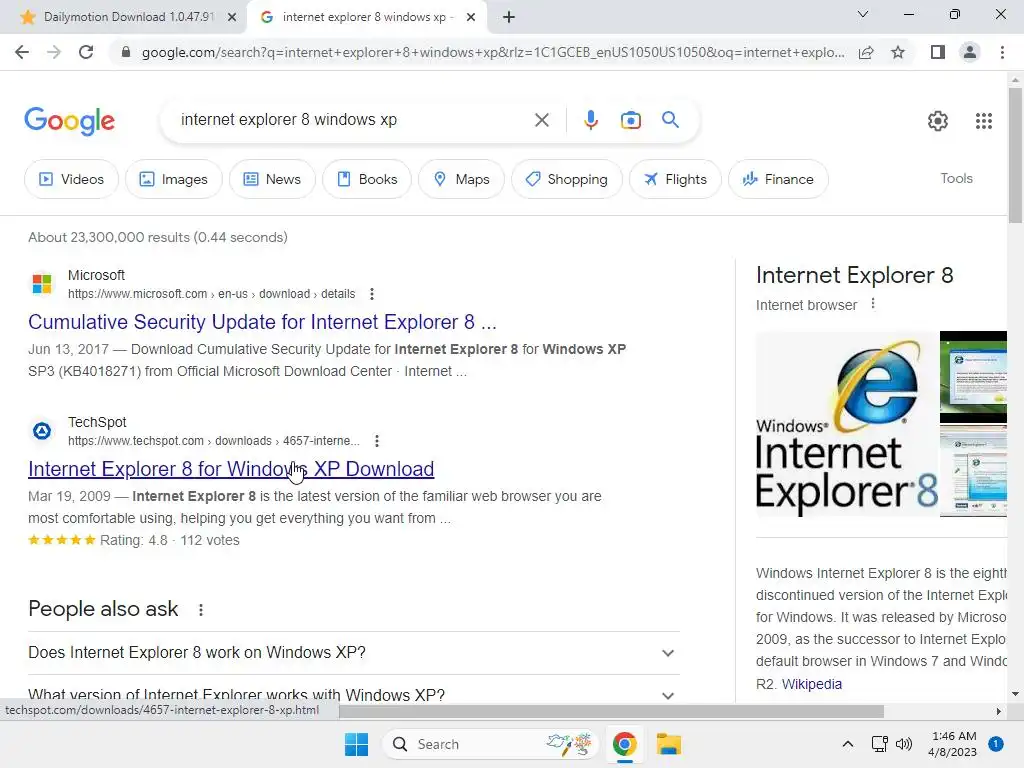This screenshot has height=768, width=1024.
Task: Open more options beside Internet browser label
Action: click(x=873, y=304)
